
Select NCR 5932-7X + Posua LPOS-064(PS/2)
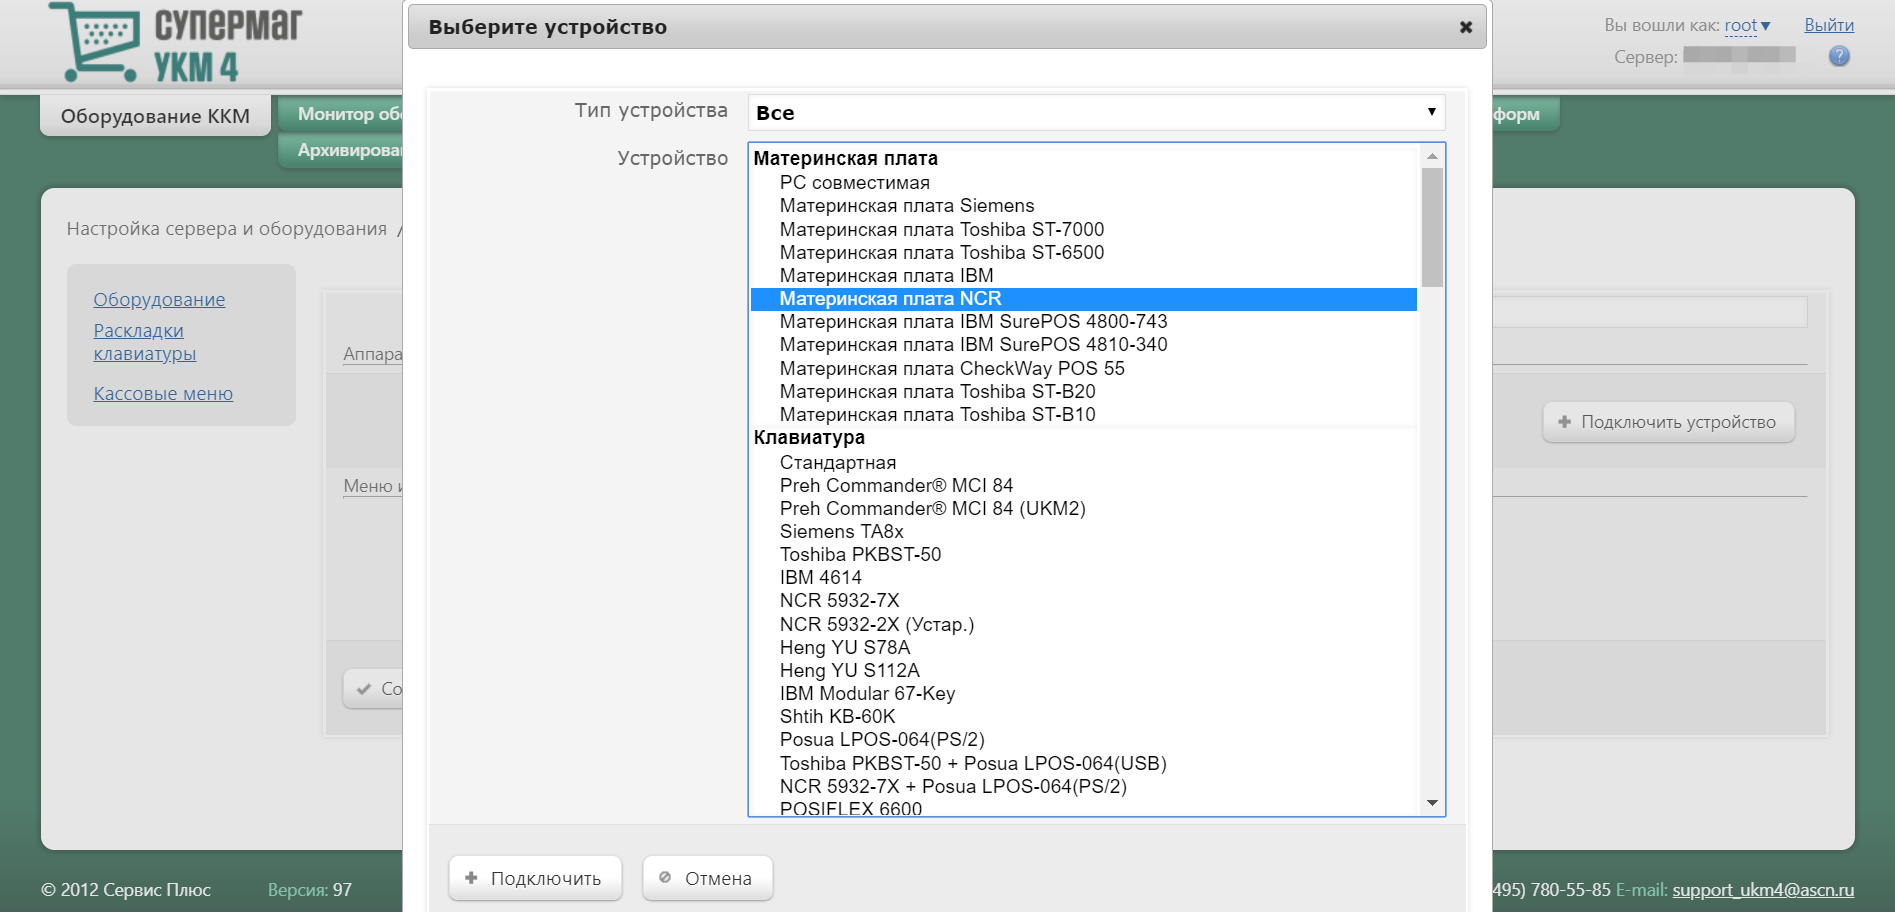pyautogui.click(x=1084, y=786)
